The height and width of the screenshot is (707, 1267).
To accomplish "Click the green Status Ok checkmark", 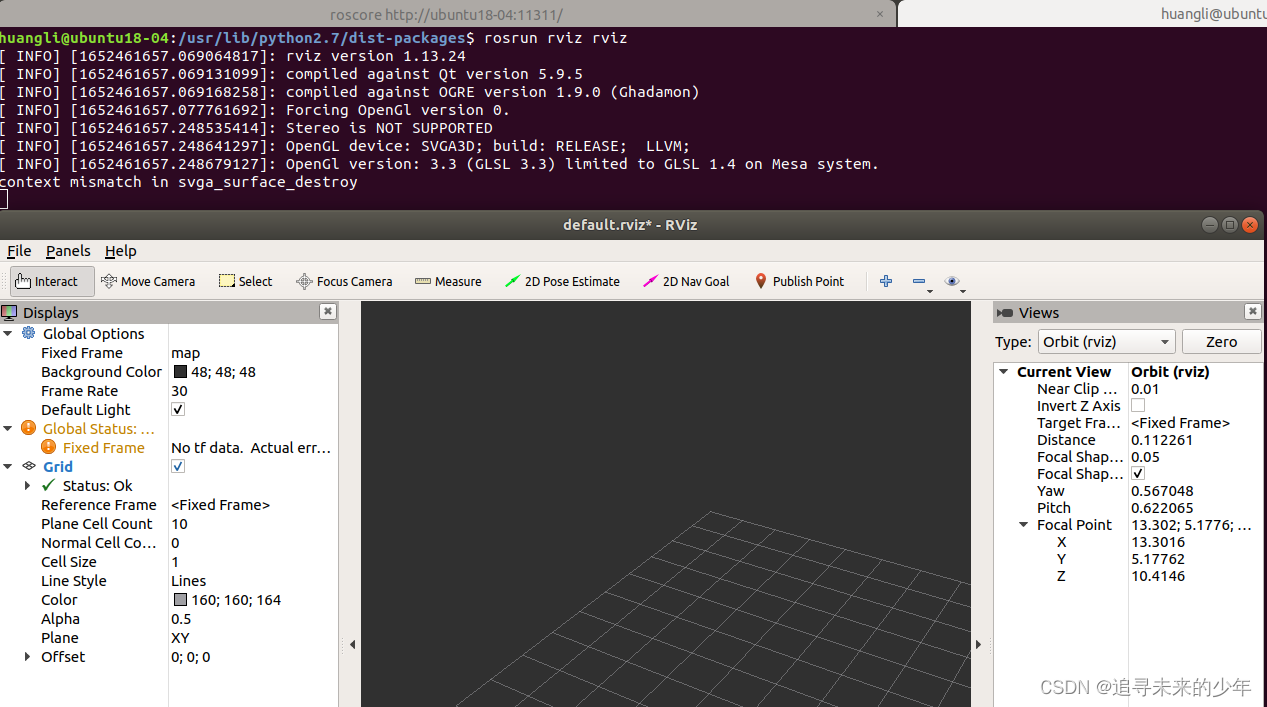I will pos(48,485).
